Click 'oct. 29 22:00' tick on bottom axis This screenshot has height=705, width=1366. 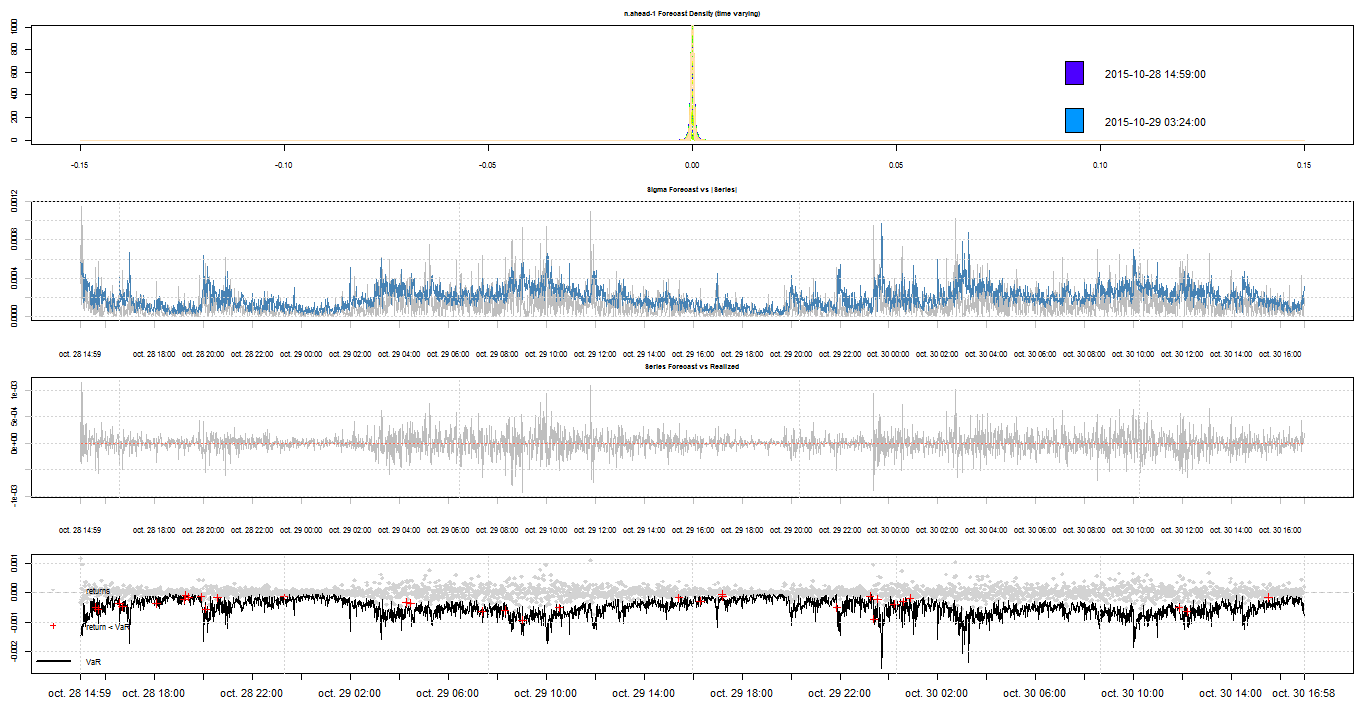[x=838, y=692]
